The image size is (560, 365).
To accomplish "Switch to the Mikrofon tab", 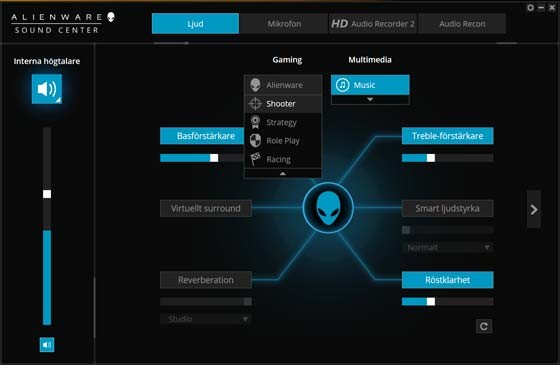I will (x=284, y=24).
